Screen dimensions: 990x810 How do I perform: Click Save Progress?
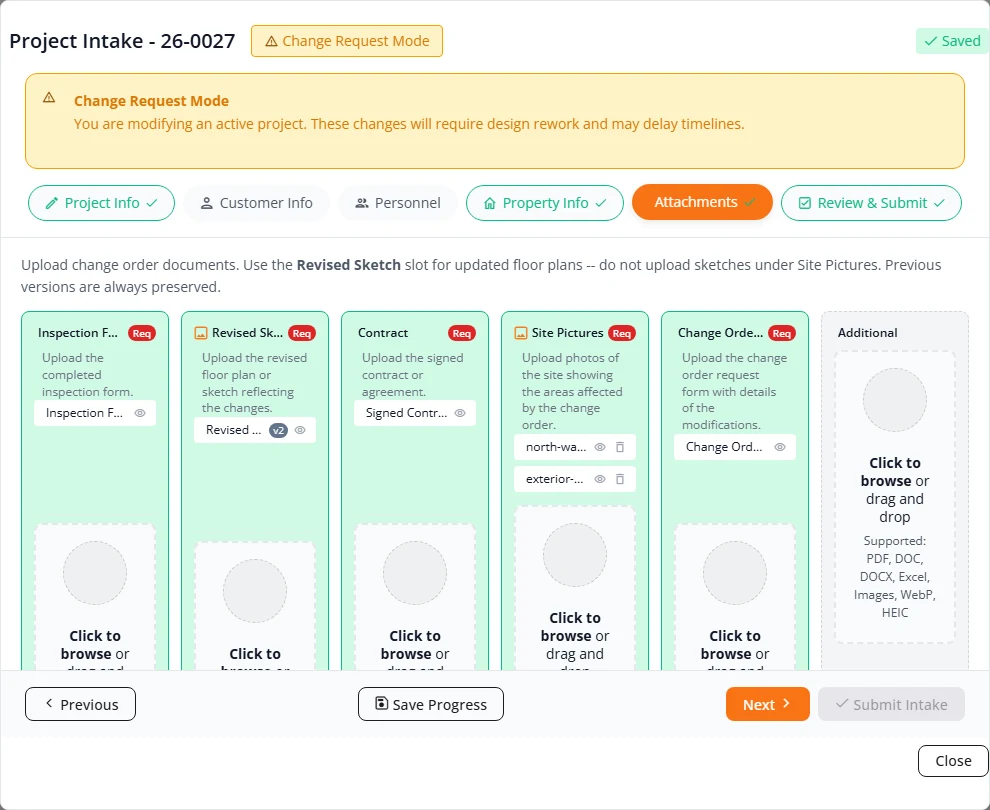(x=431, y=704)
